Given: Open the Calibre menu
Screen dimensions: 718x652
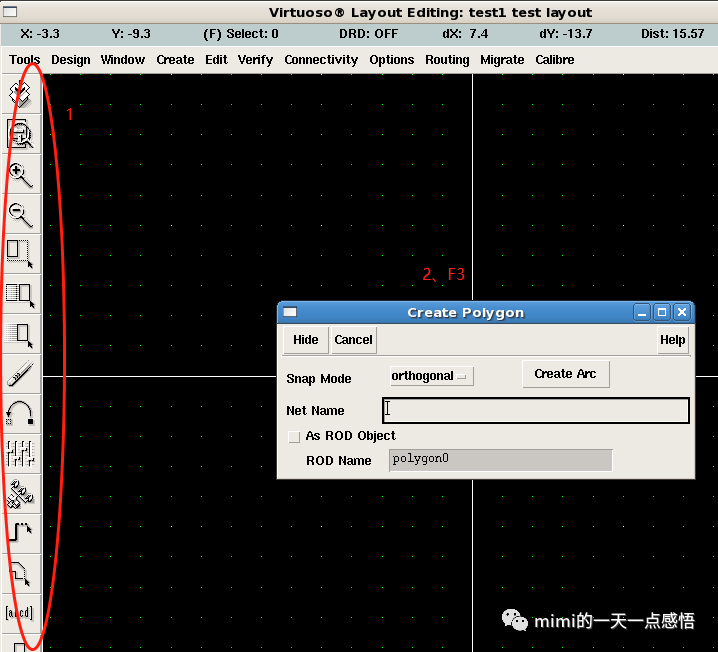Looking at the screenshot, I should (x=555, y=60).
